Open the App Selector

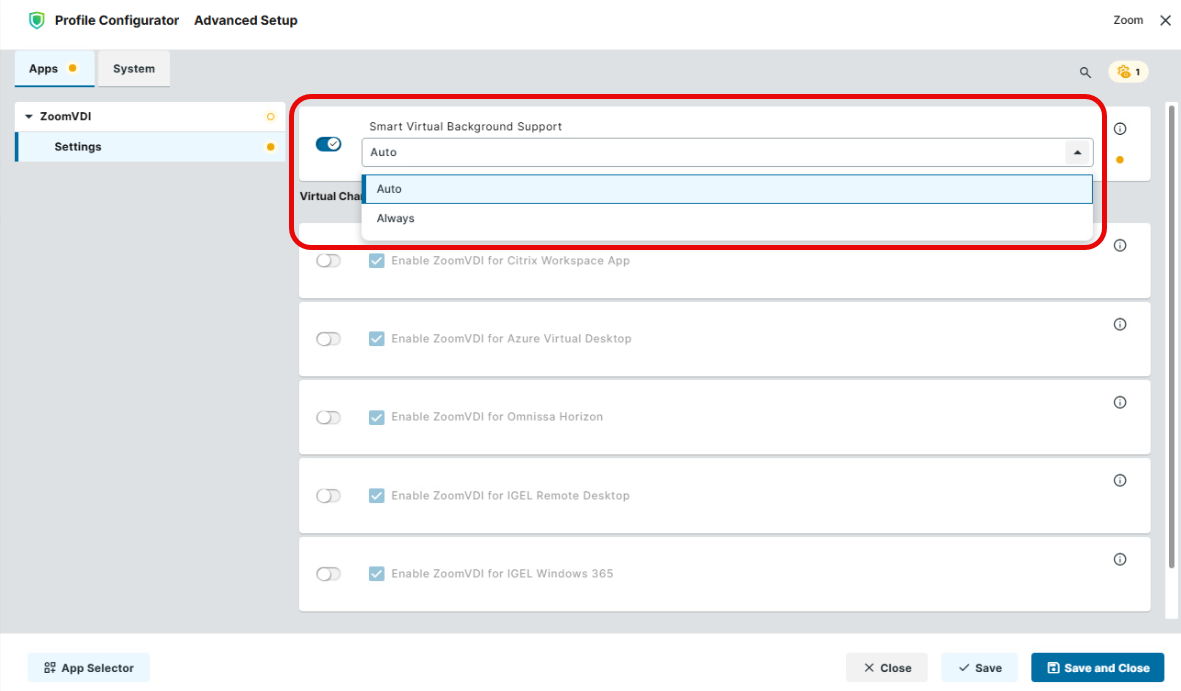pyautogui.click(x=89, y=668)
